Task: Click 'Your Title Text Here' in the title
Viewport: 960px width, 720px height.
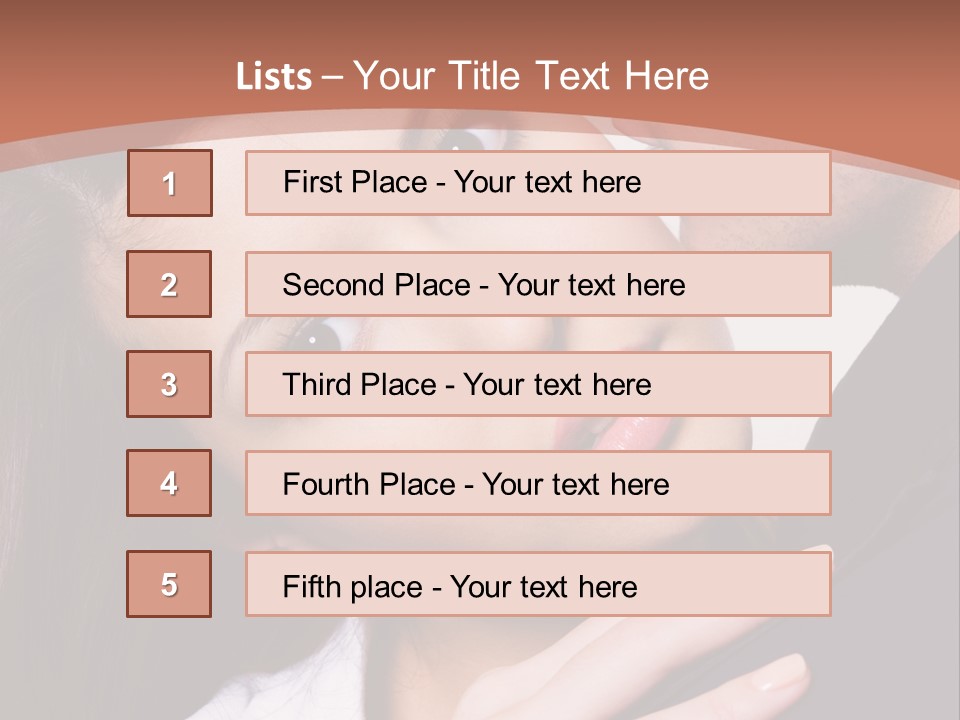Action: point(531,76)
